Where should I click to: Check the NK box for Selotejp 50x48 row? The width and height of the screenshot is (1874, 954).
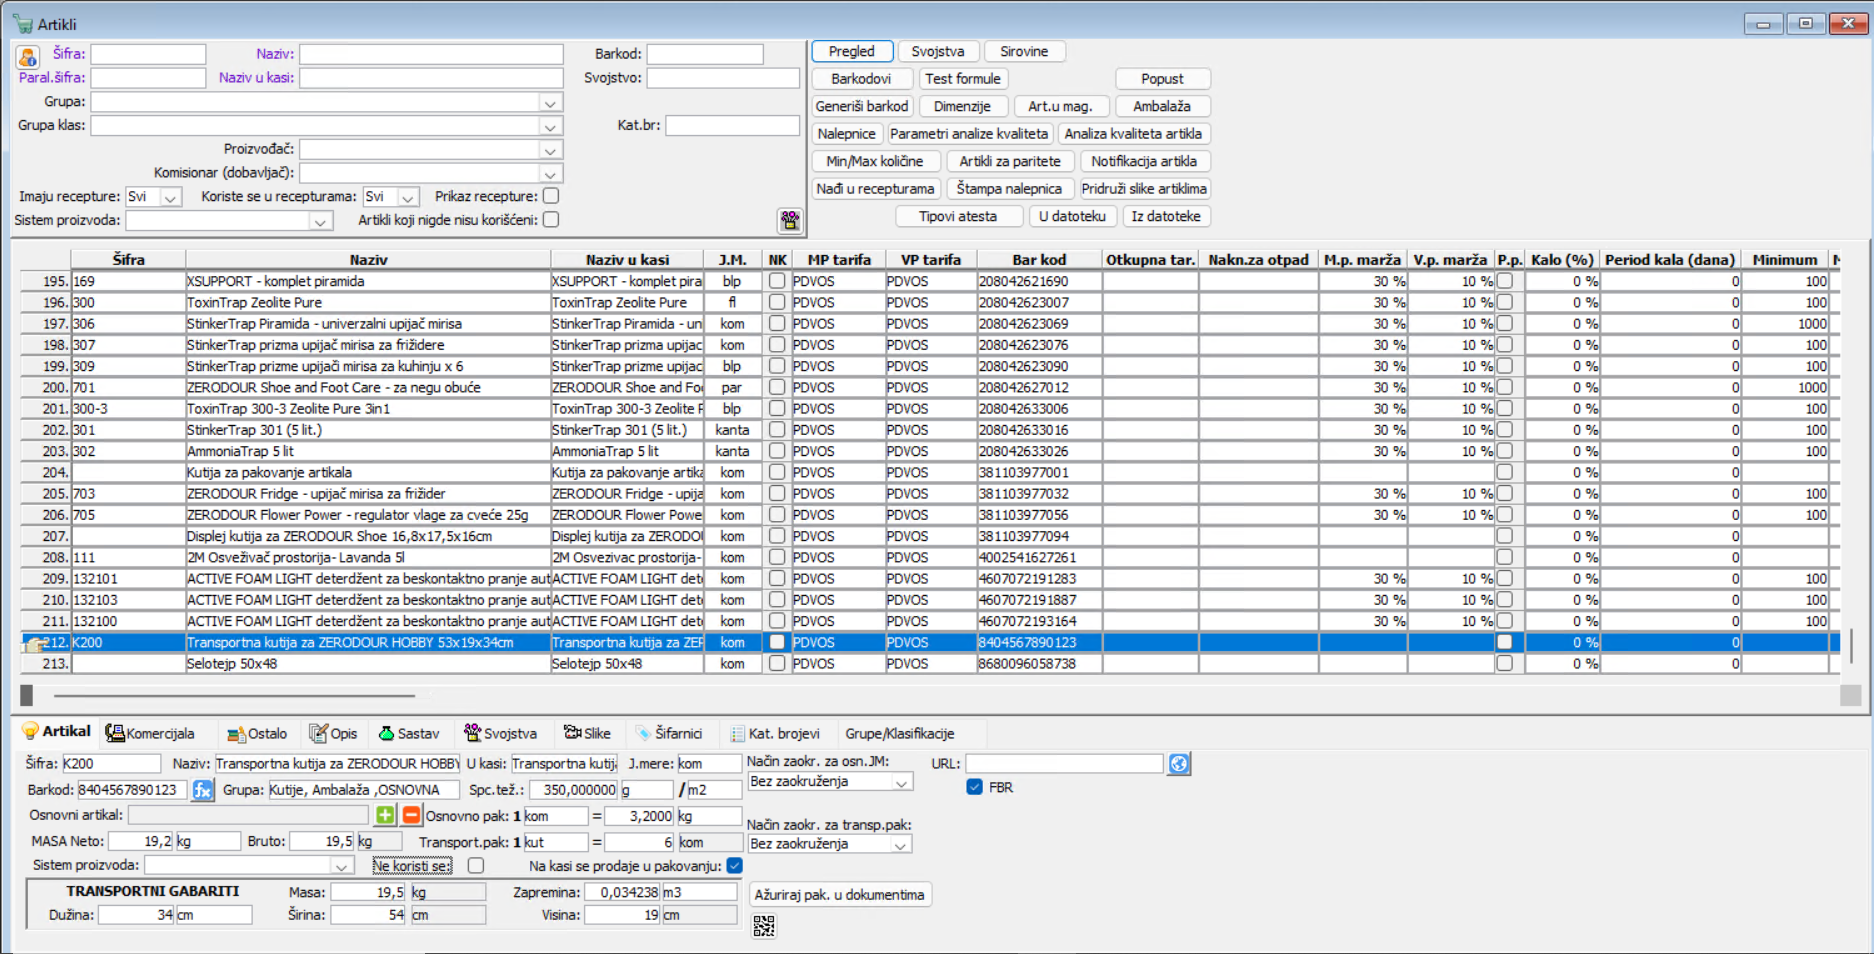tap(777, 663)
